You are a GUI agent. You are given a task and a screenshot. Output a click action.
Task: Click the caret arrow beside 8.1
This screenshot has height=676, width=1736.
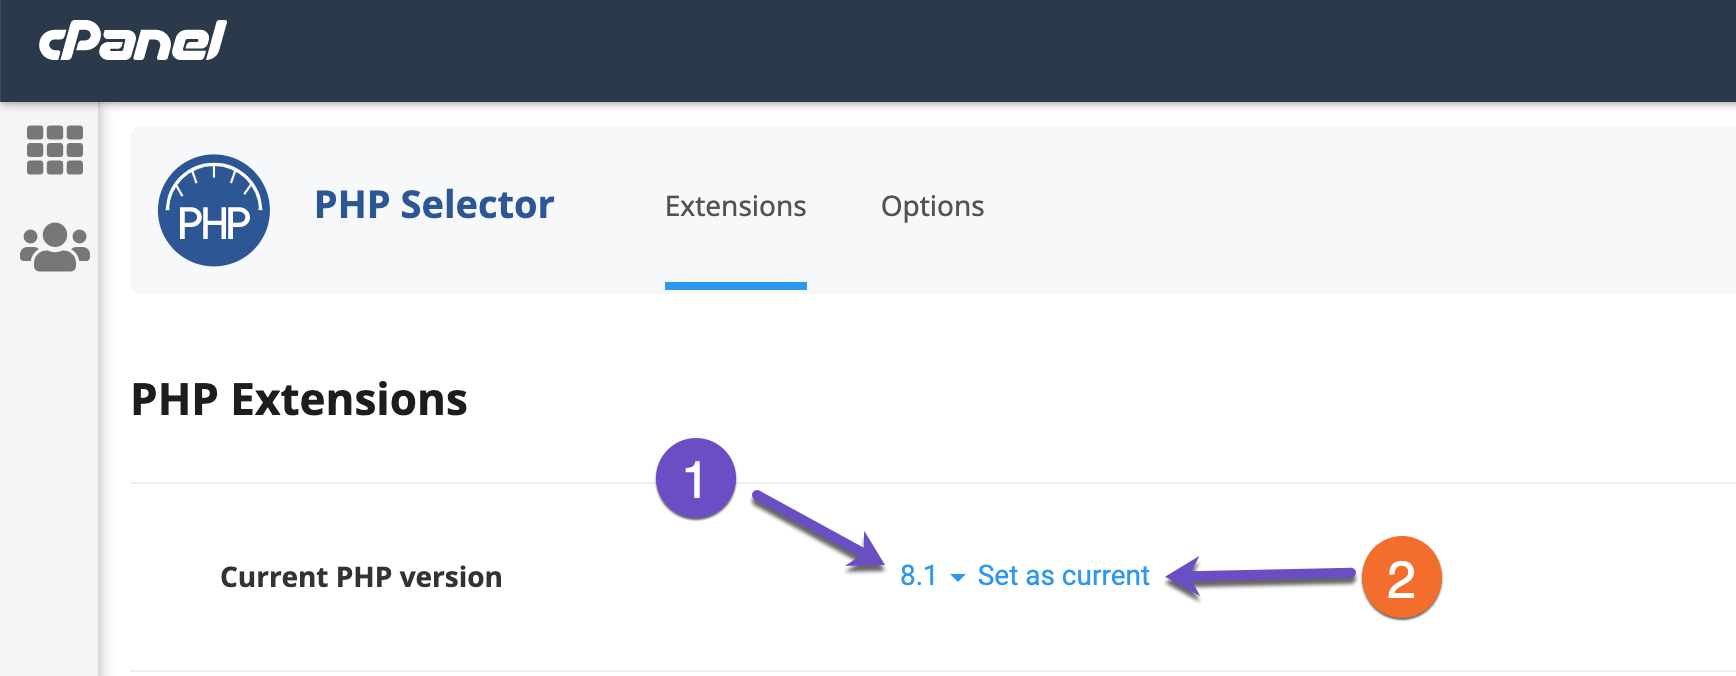click(957, 578)
